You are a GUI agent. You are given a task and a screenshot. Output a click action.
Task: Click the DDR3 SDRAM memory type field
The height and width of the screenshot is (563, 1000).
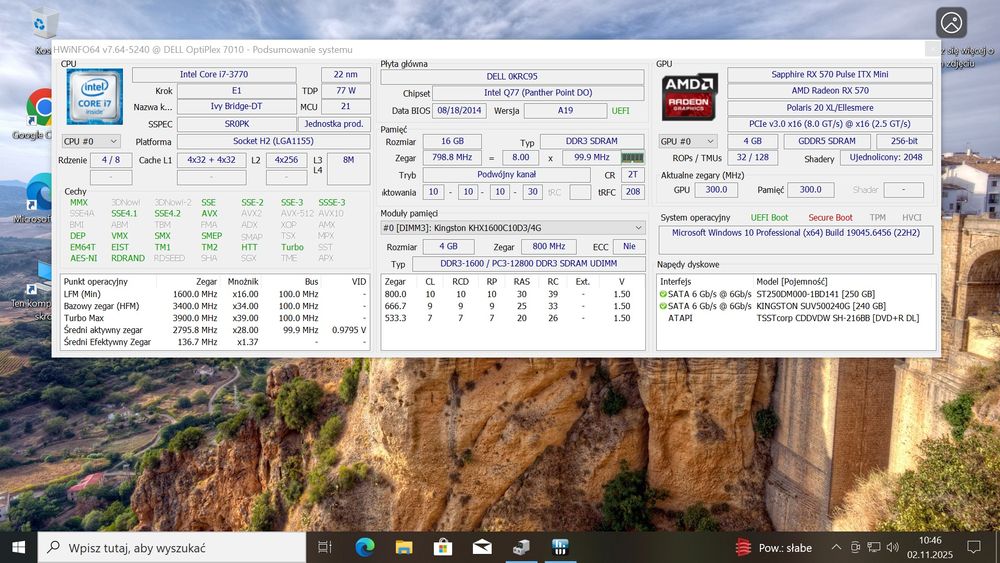tap(591, 141)
